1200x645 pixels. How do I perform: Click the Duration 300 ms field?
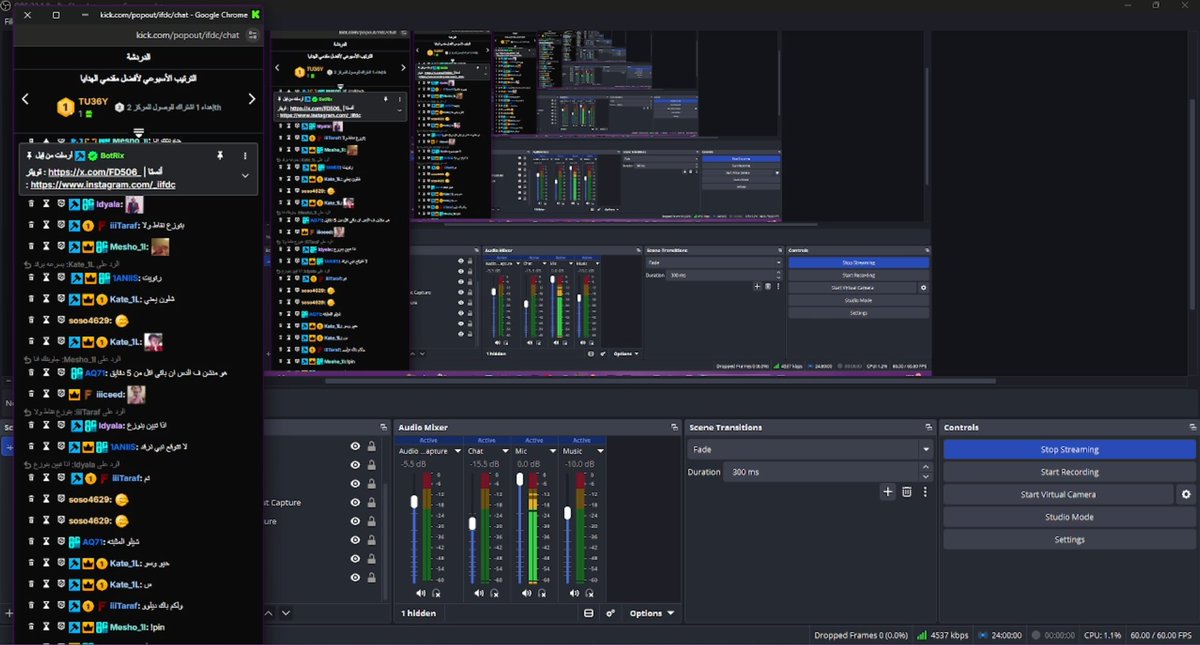[x=820, y=472]
